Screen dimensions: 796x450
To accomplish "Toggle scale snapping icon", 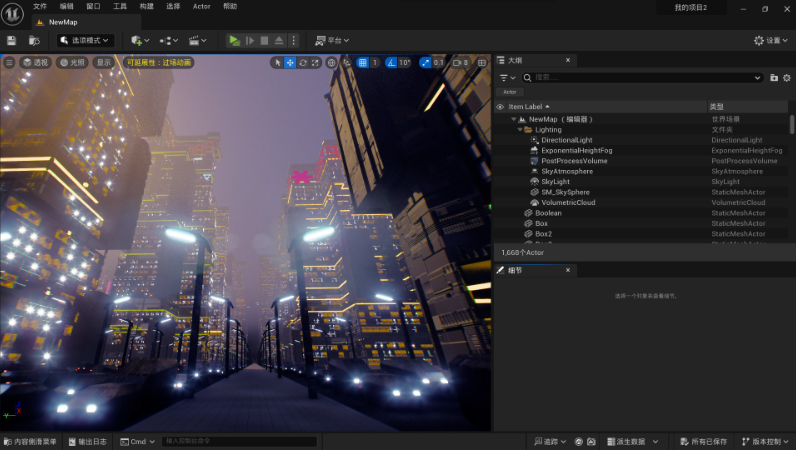I will [x=425, y=62].
